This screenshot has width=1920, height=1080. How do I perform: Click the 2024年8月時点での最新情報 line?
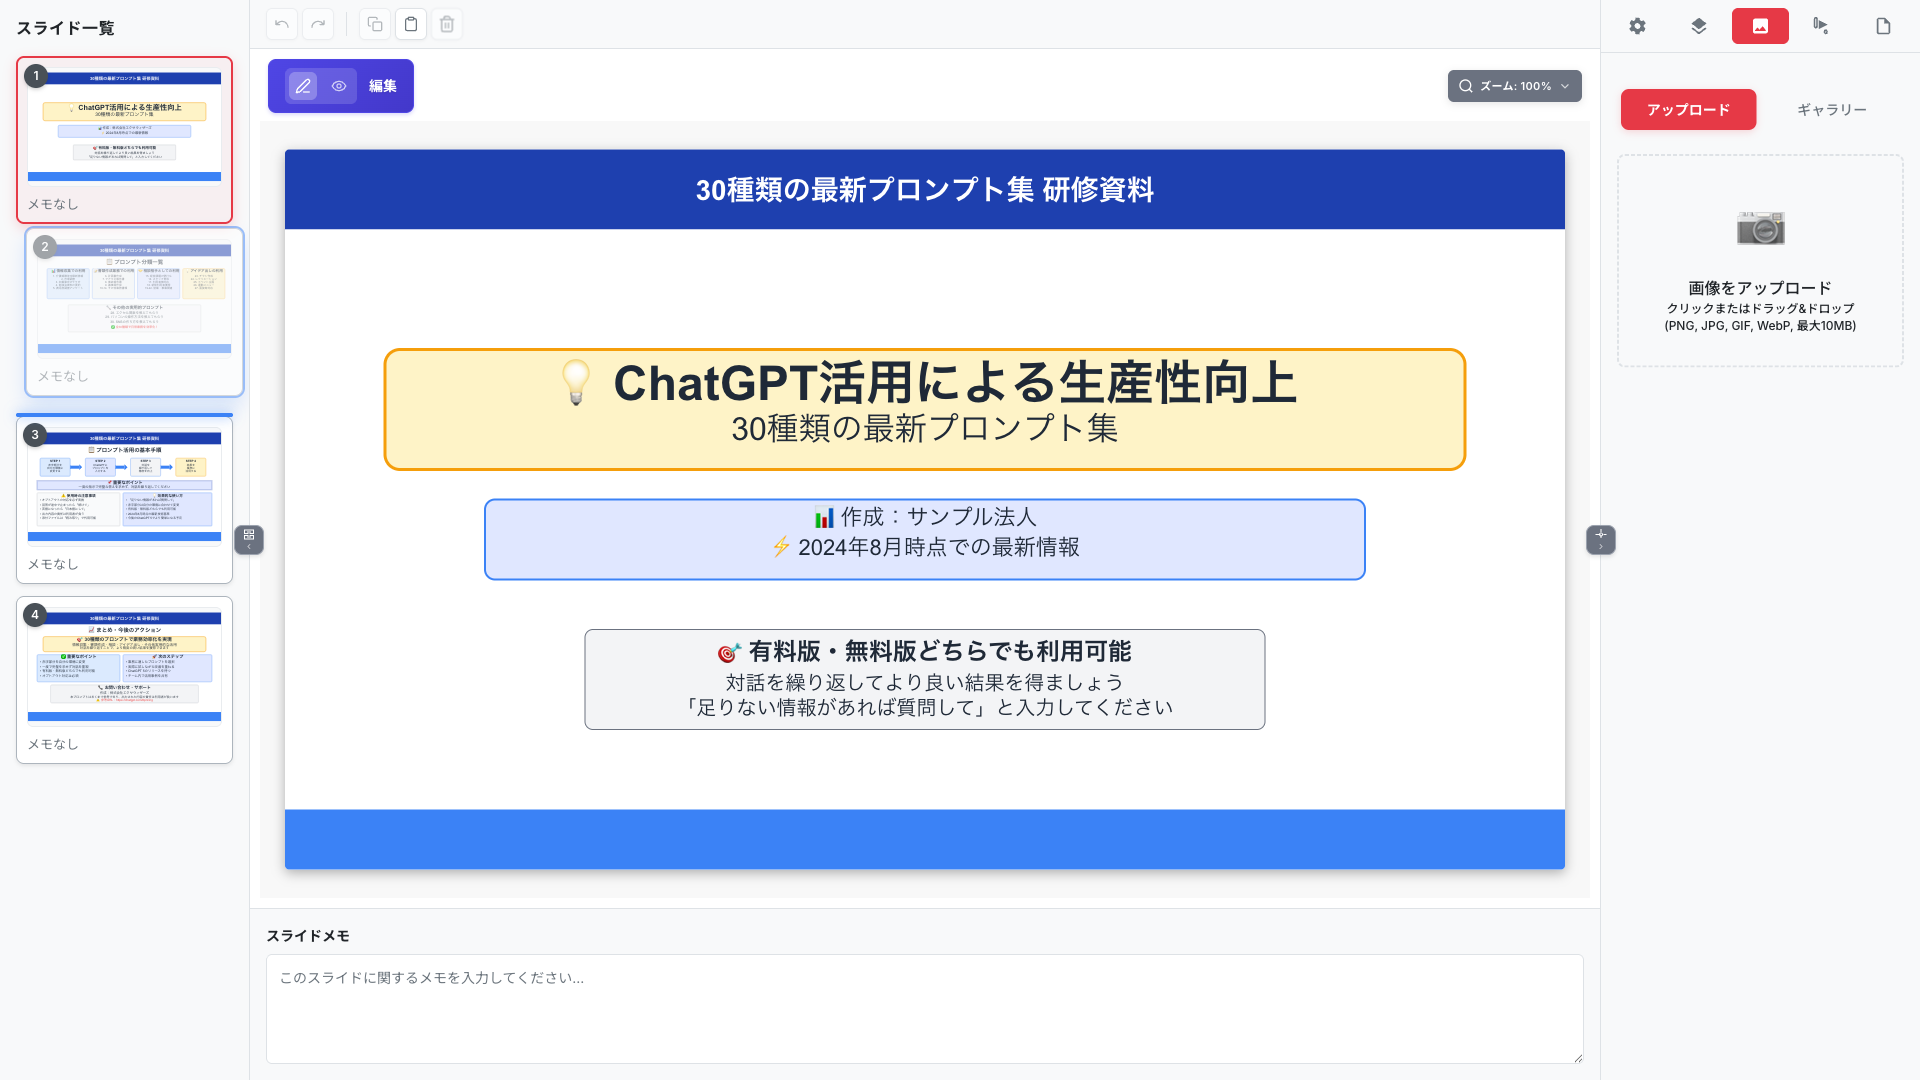pos(938,548)
